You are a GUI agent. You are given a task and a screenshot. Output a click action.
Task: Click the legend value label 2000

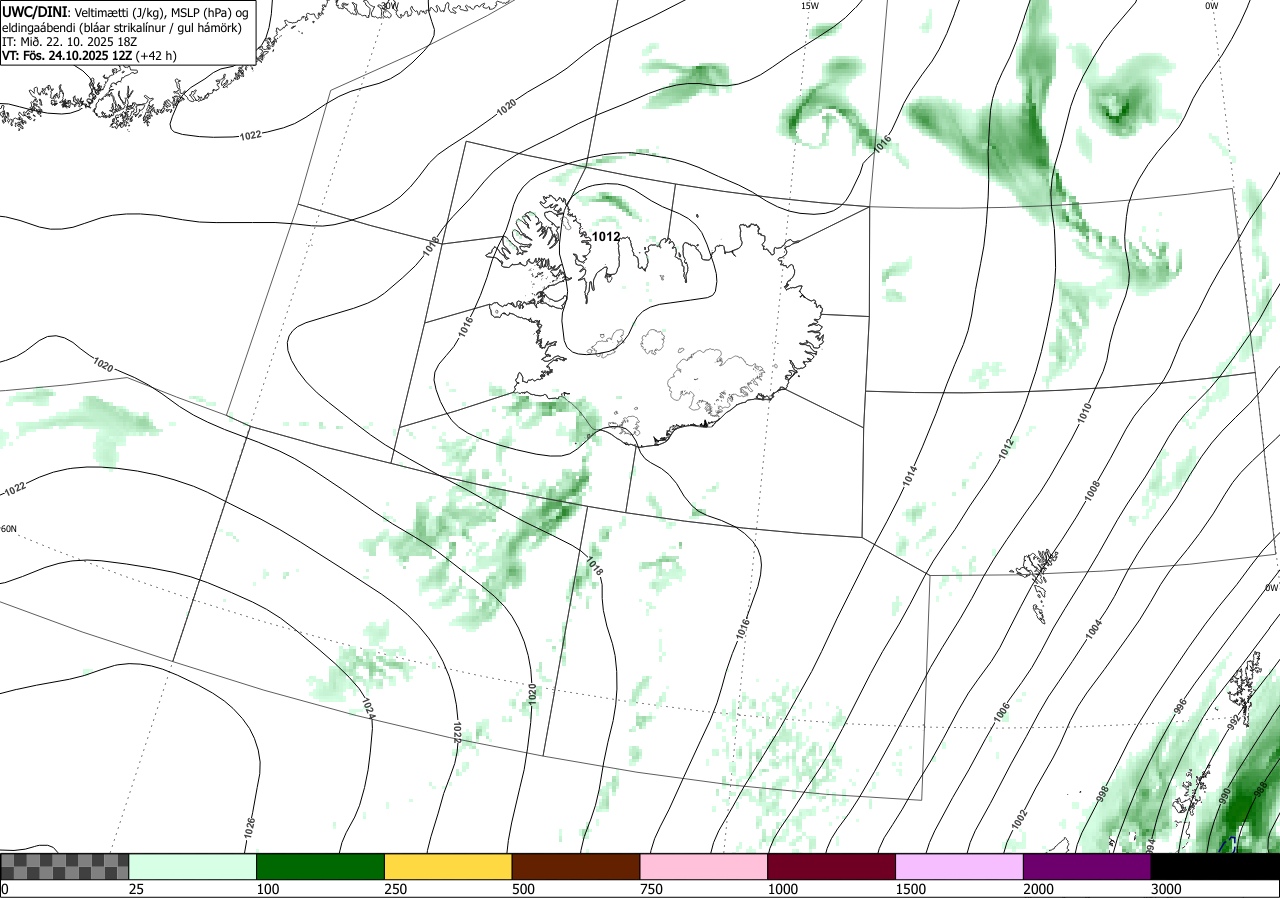(1039, 889)
